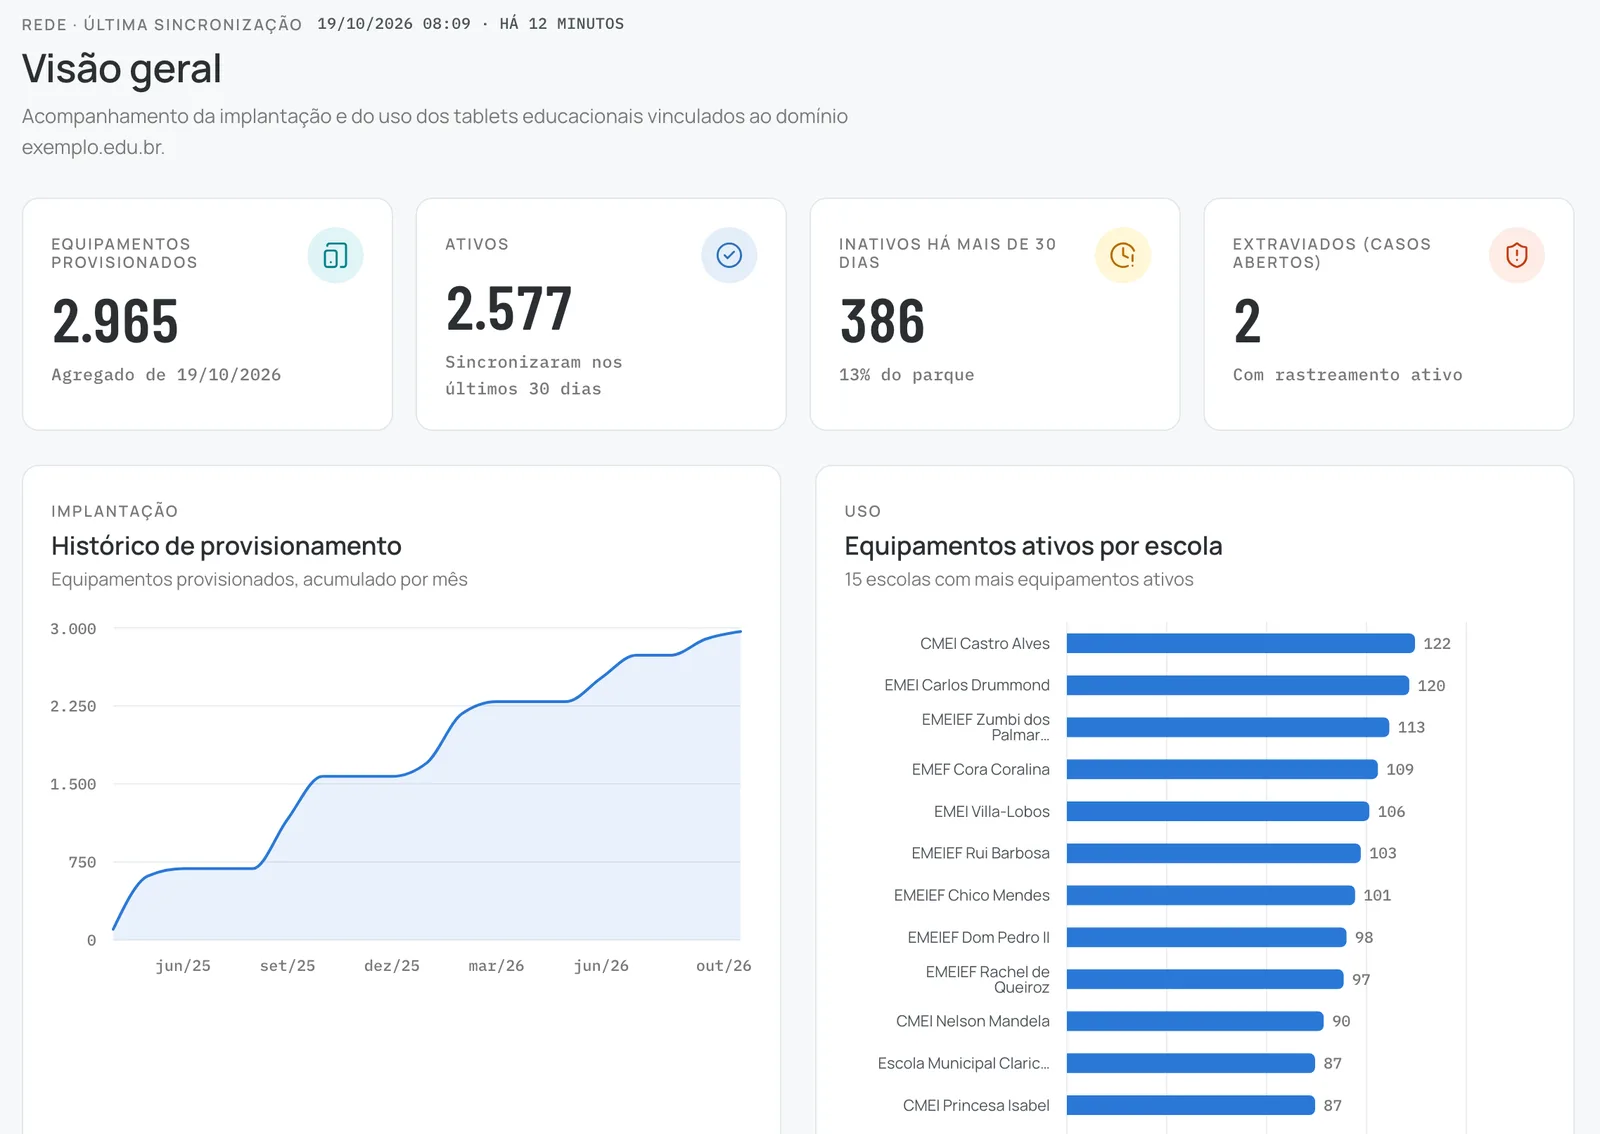Click the 'Com rastreamento ativo' caption

pos(1348,375)
